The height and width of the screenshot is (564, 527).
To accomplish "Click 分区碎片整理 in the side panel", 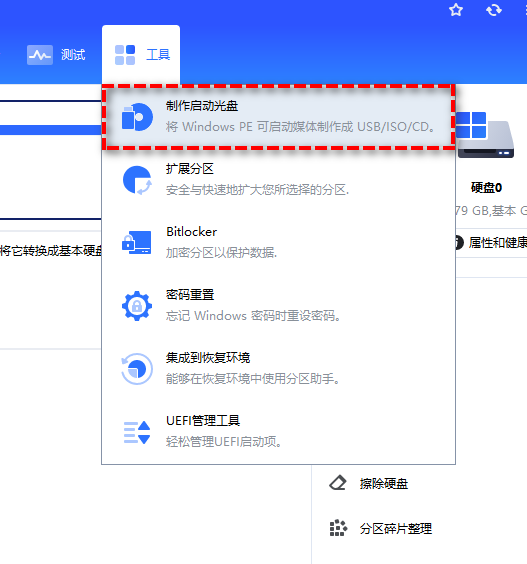I will tap(396, 529).
